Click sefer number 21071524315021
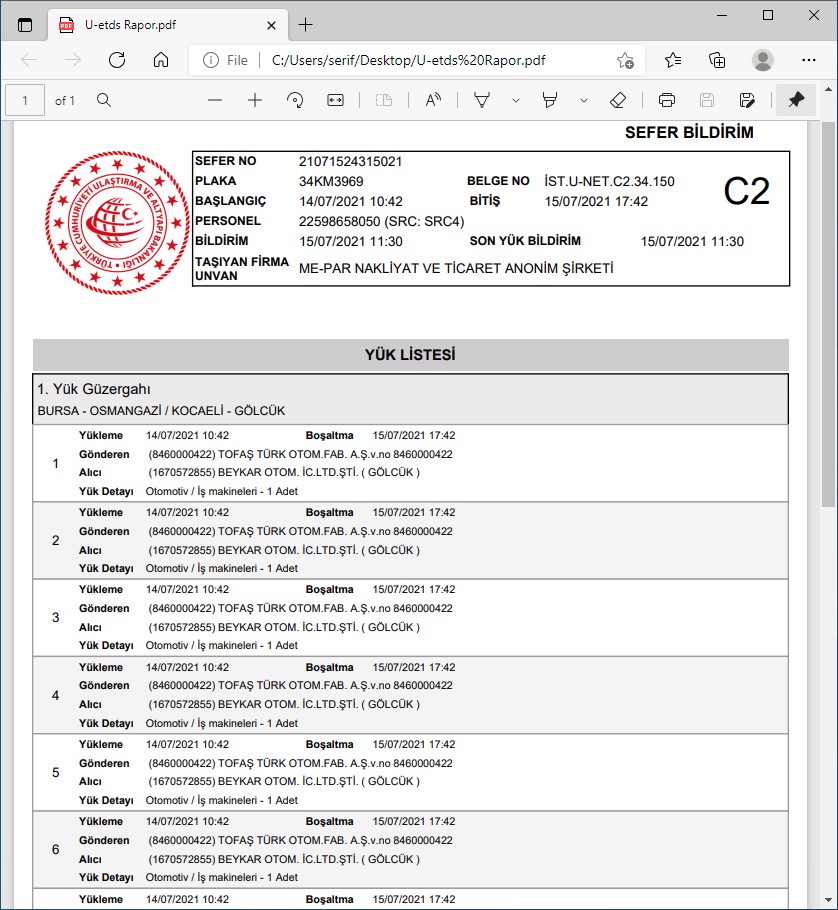This screenshot has width=838, height=910. pos(351,161)
